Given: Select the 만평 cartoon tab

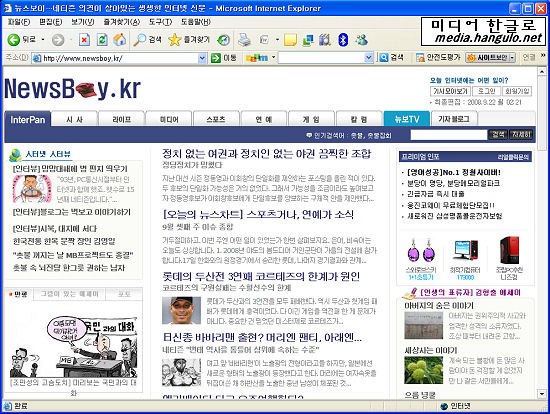Looking at the screenshot, I should [19, 294].
